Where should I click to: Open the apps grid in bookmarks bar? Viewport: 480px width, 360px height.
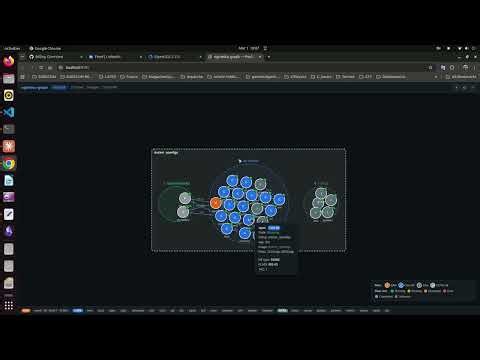23,77
